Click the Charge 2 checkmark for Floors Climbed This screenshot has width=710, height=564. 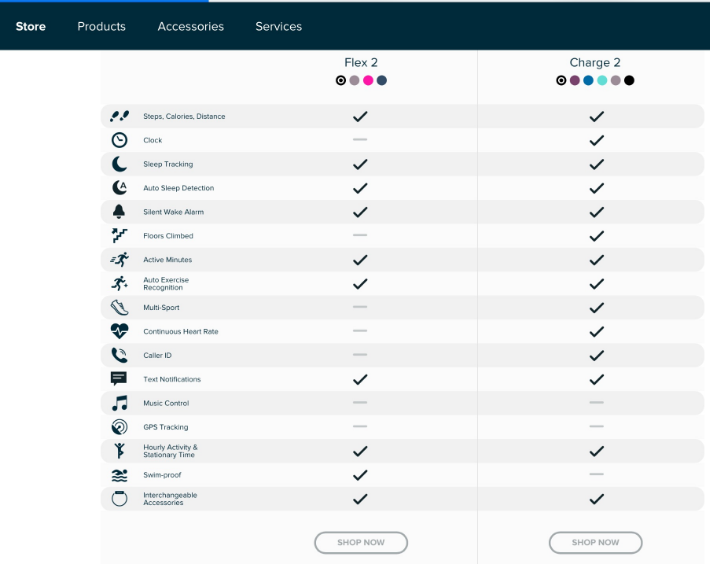(596, 236)
